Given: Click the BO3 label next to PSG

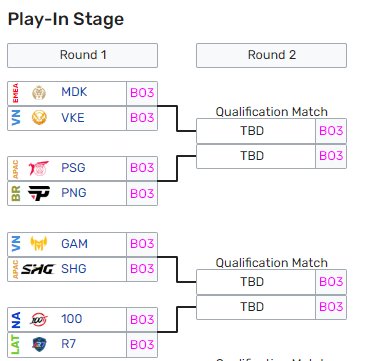Looking at the screenshot, I should 142,168.
